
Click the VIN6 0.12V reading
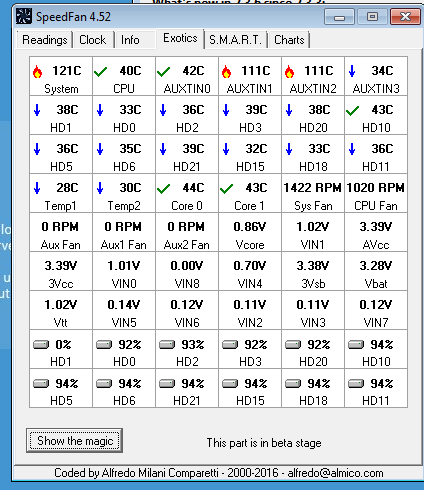point(187,310)
